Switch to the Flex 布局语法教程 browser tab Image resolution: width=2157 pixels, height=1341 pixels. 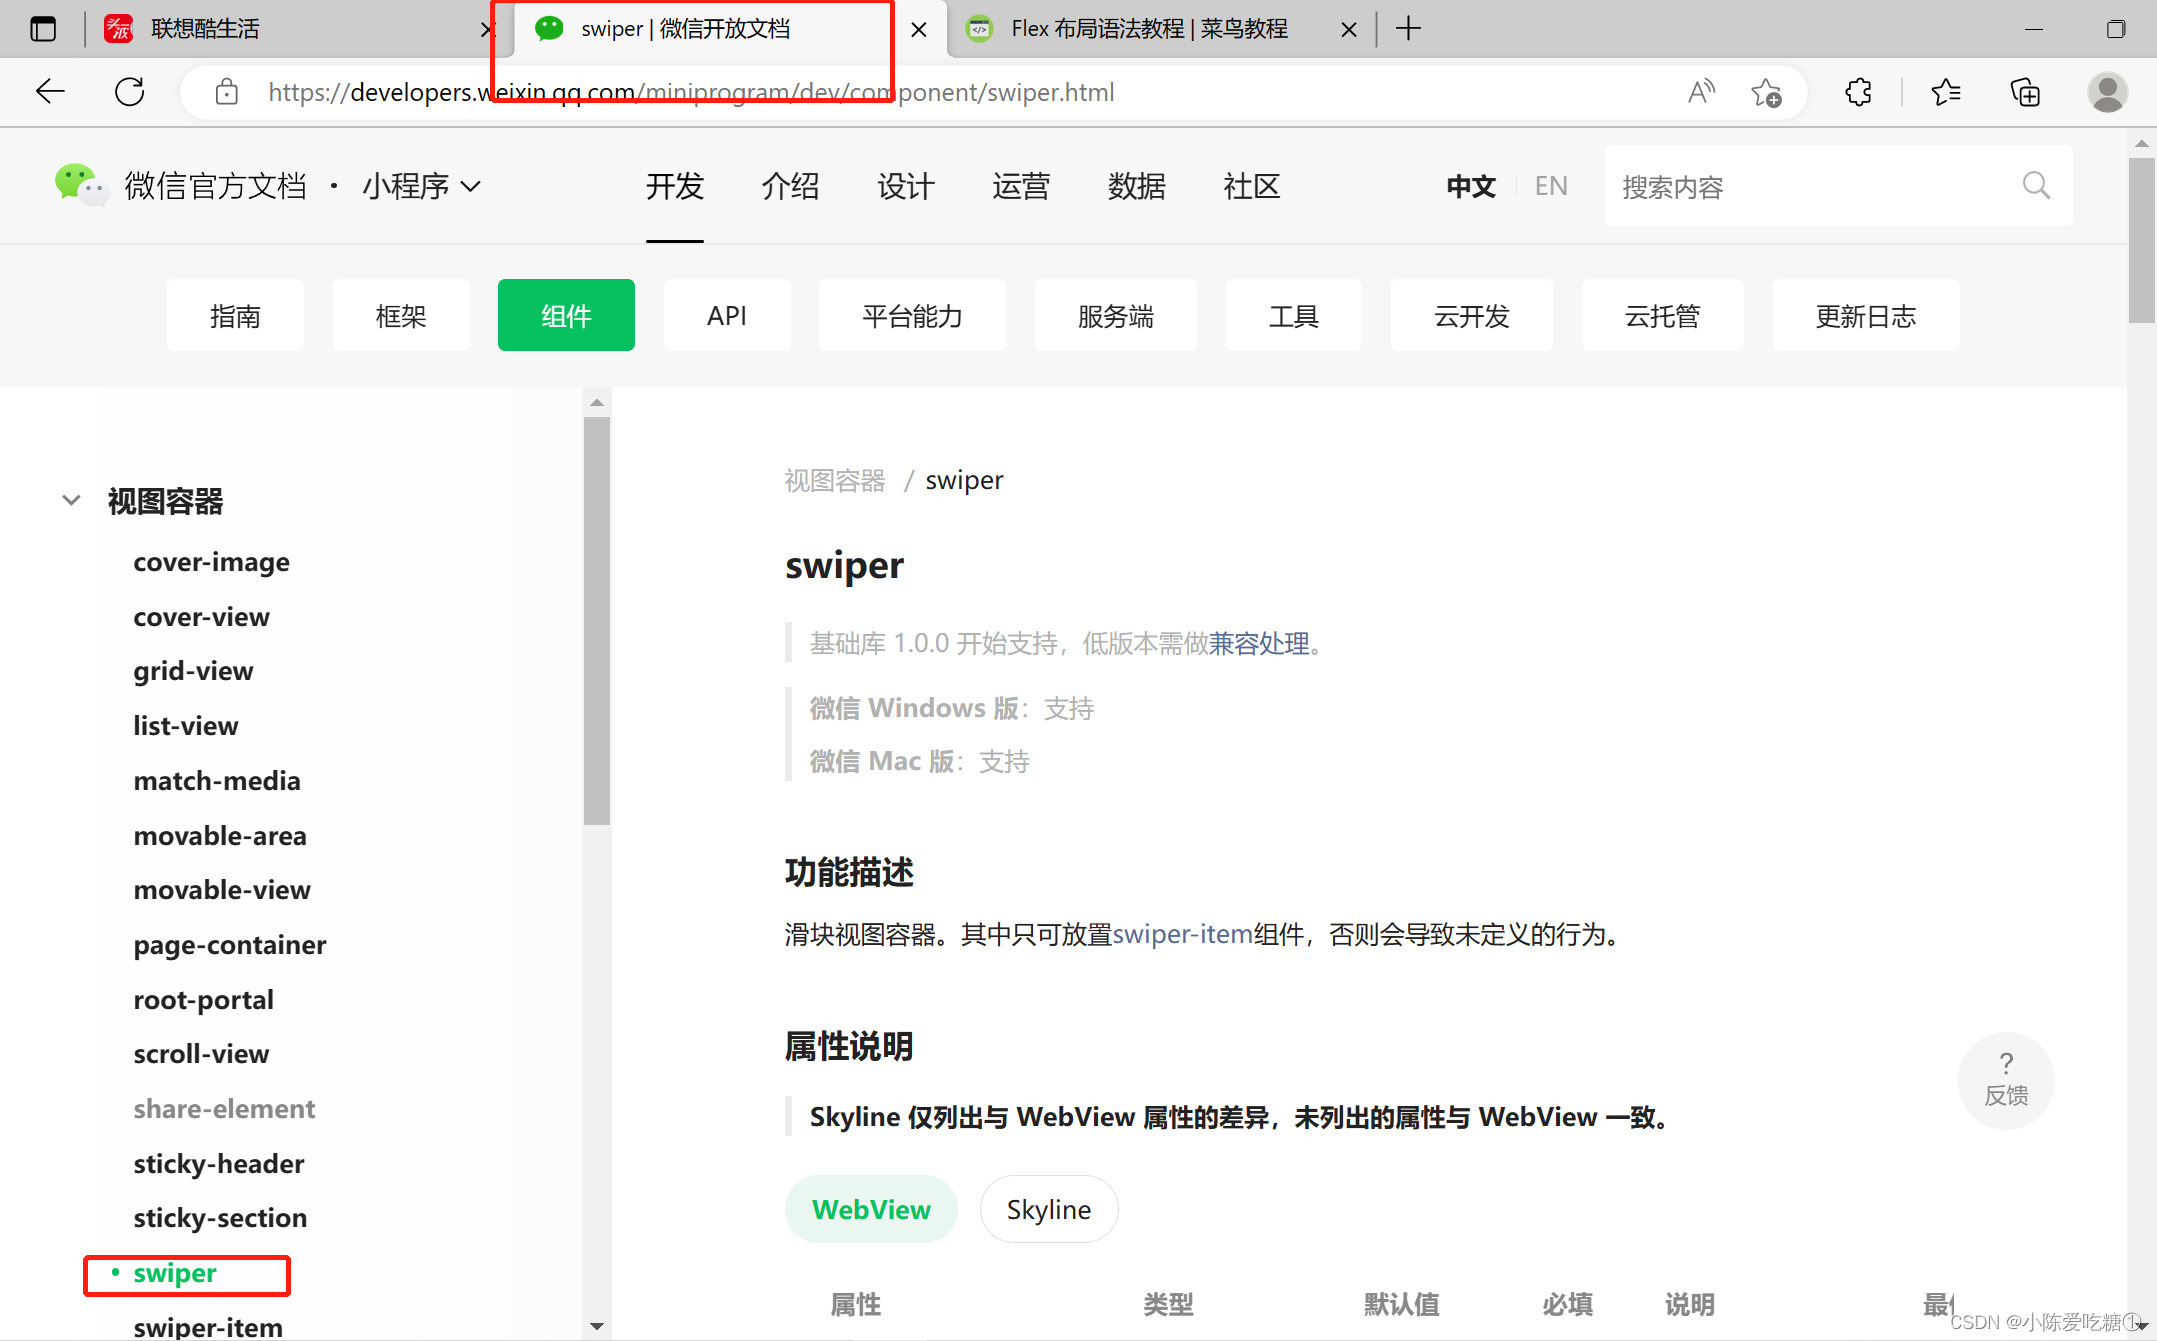[x=1148, y=29]
